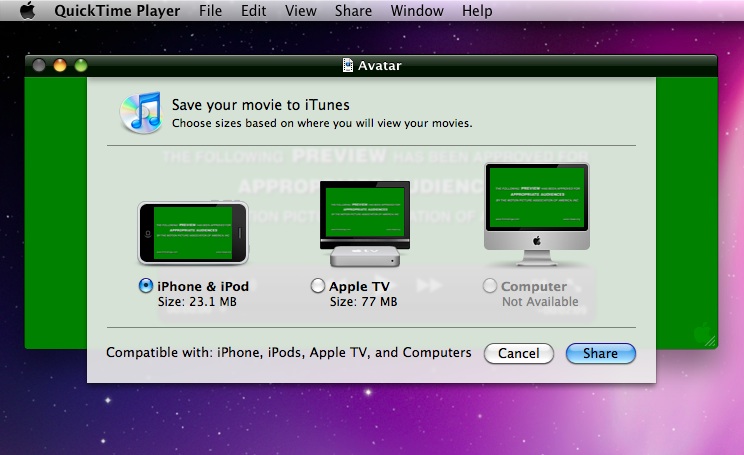Screen dimensions: 744x455
Task: Open the Apple menu
Action: pos(27,10)
